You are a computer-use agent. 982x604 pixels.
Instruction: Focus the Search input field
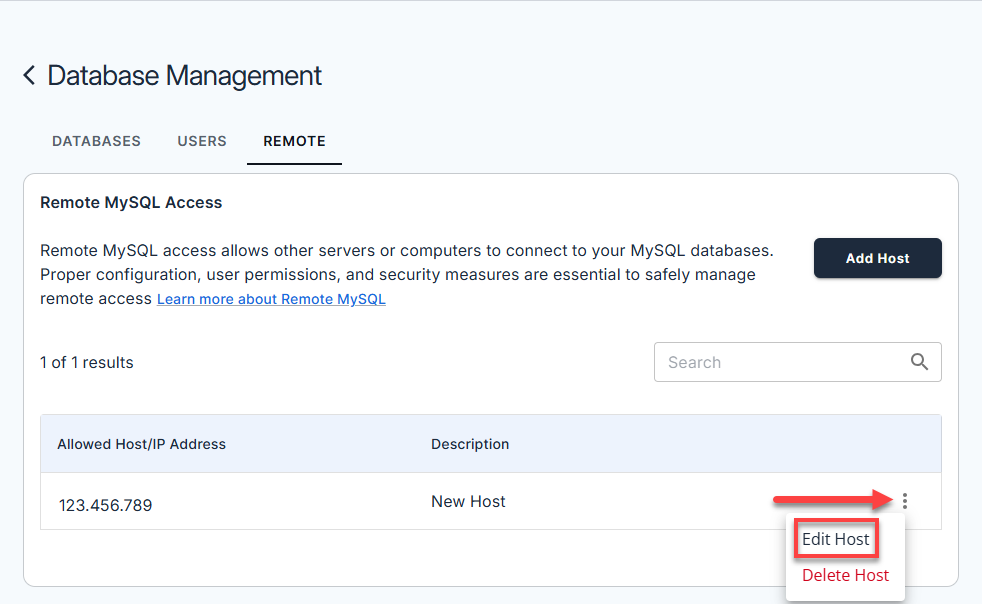click(780, 362)
